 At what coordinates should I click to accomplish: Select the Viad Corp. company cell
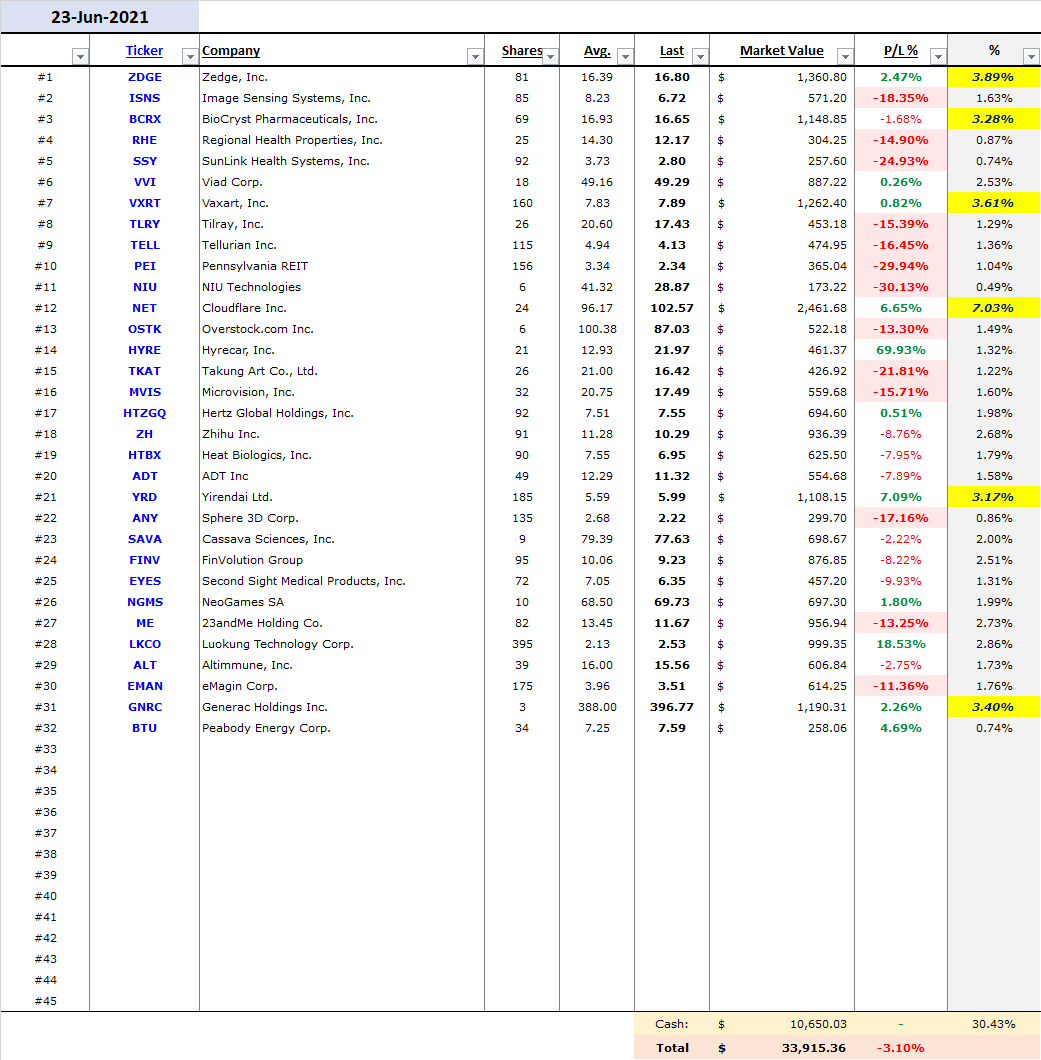(342, 182)
